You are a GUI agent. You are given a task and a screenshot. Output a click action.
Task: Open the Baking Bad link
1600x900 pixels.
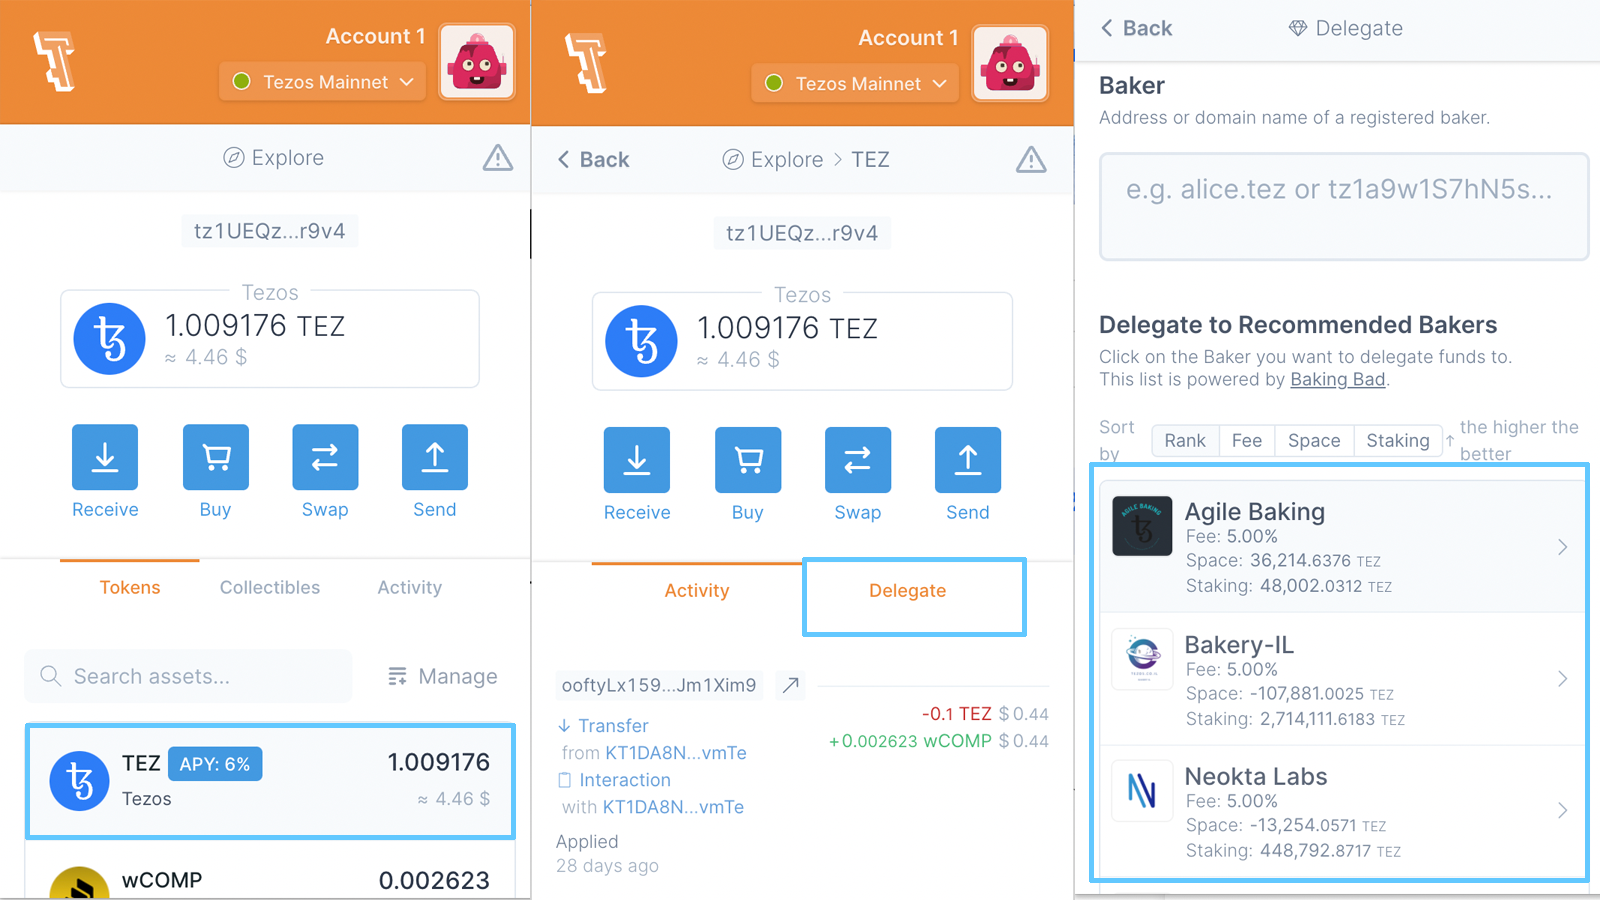click(x=1337, y=380)
